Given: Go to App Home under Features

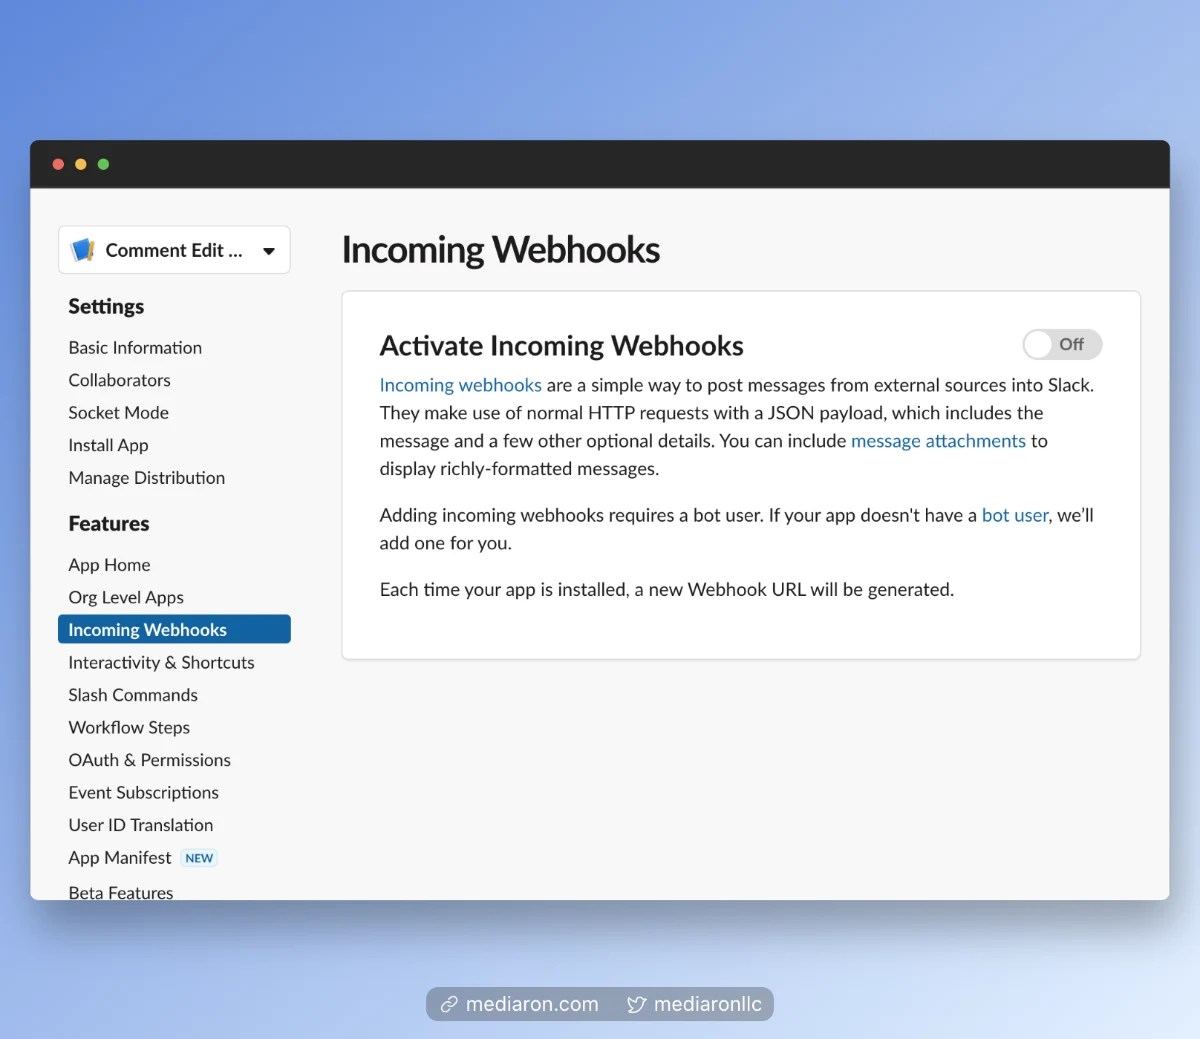Looking at the screenshot, I should click(109, 564).
